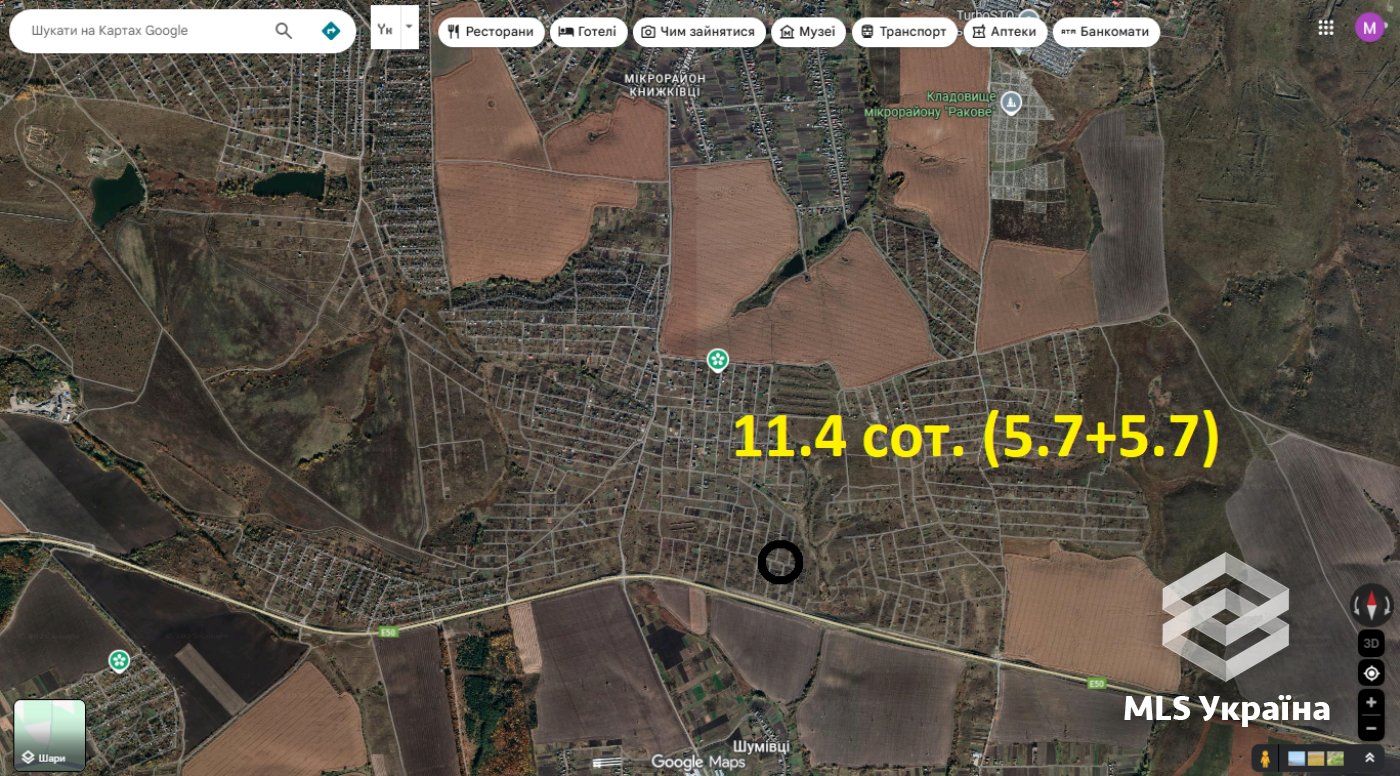The image size is (1400, 776).
Task: Toggle the 3D view button
Action: point(1371,643)
